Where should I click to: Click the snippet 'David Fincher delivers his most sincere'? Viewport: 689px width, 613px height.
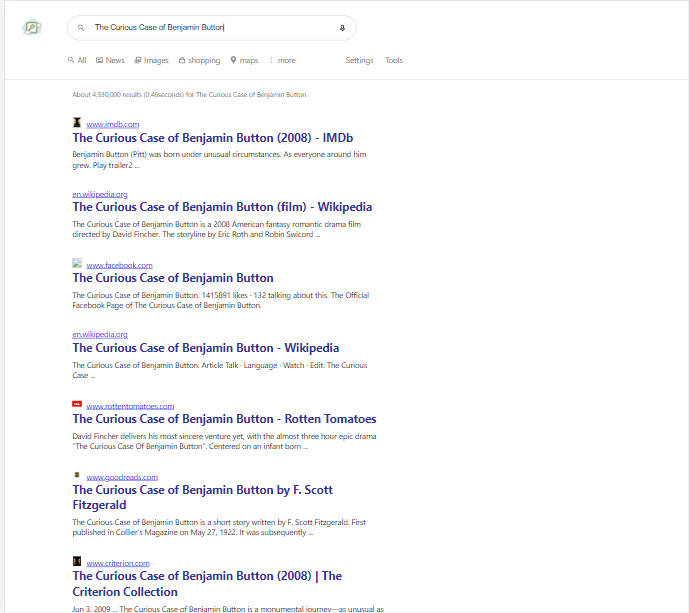224,441
